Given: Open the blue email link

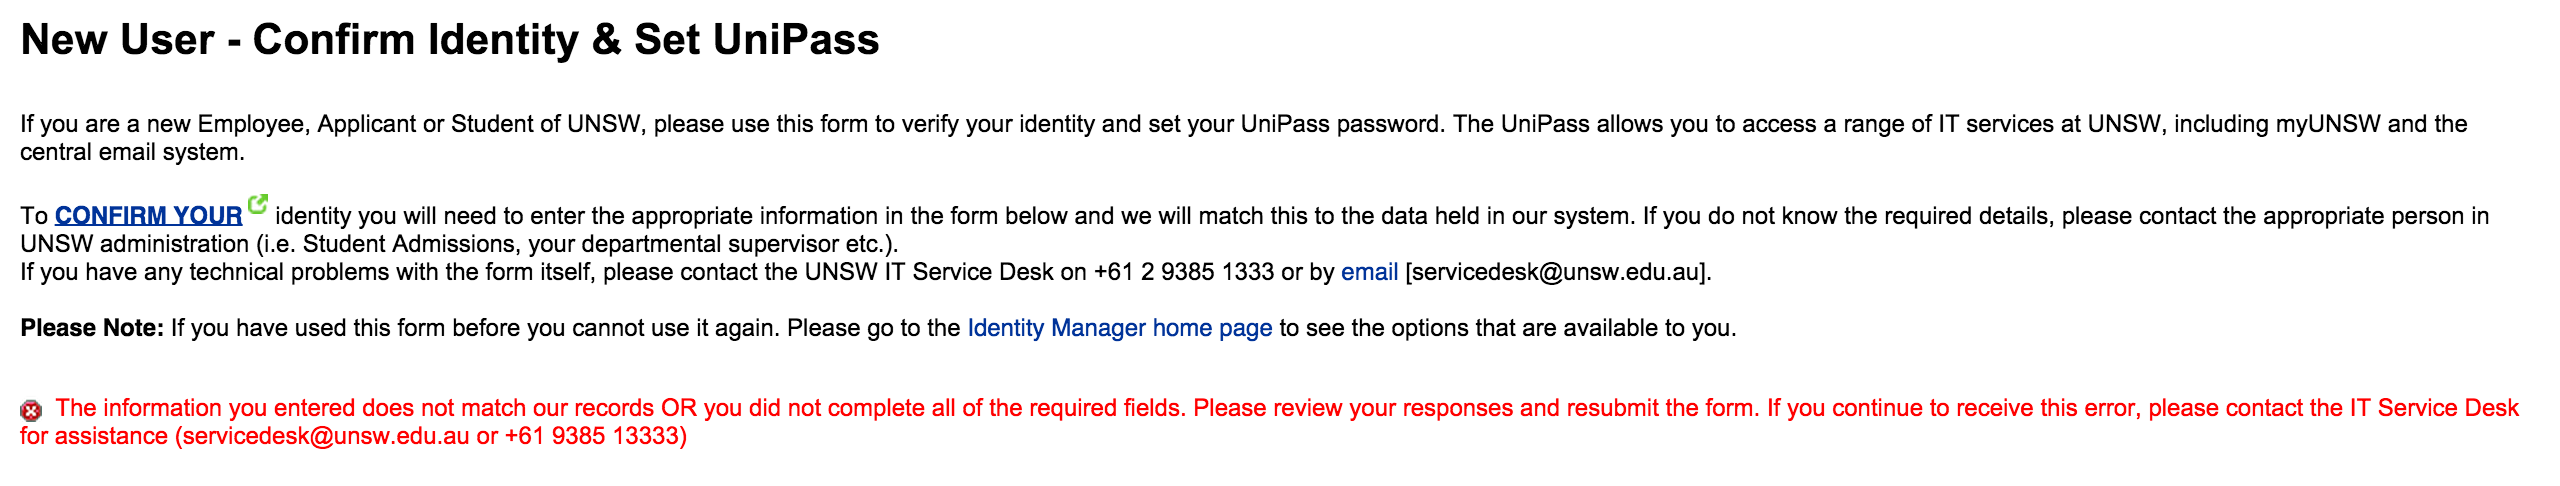Looking at the screenshot, I should pyautogui.click(x=1369, y=272).
